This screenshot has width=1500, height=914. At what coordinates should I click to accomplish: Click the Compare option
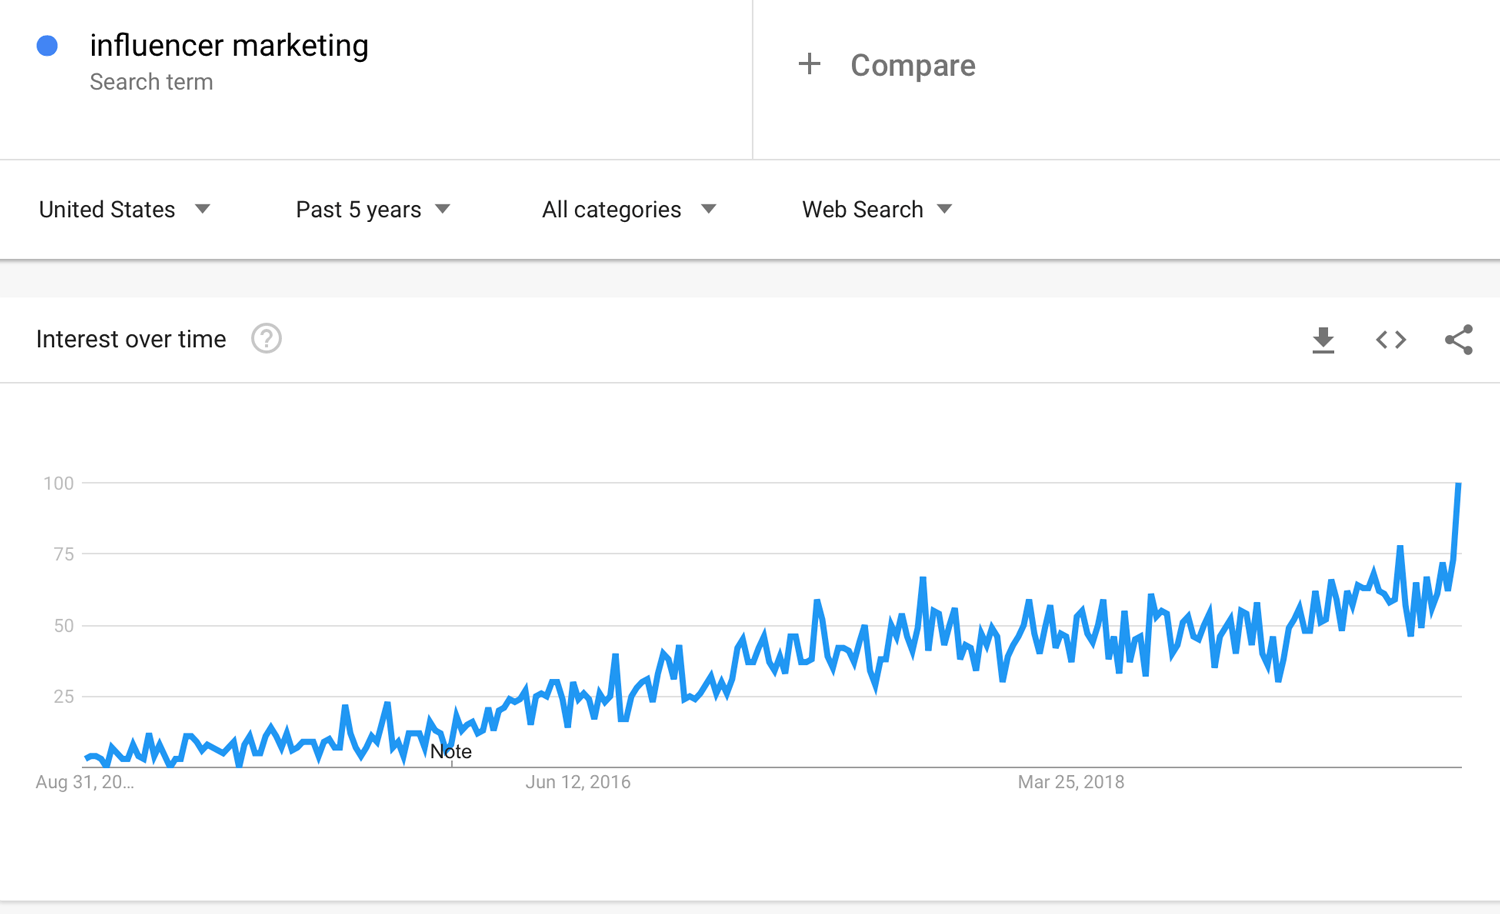[912, 65]
